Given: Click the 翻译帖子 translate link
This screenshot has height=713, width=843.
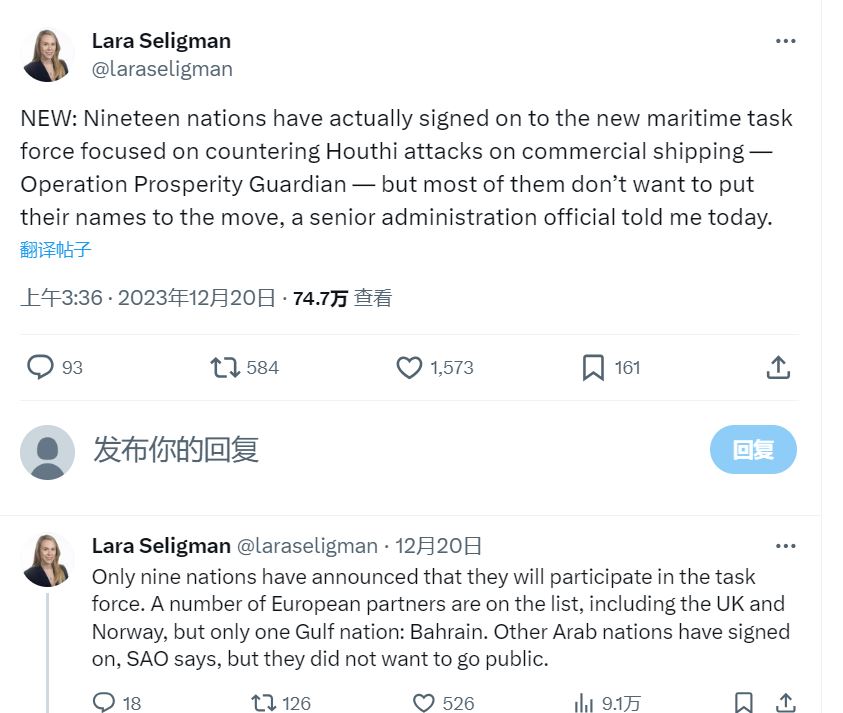Looking at the screenshot, I should pos(56,250).
